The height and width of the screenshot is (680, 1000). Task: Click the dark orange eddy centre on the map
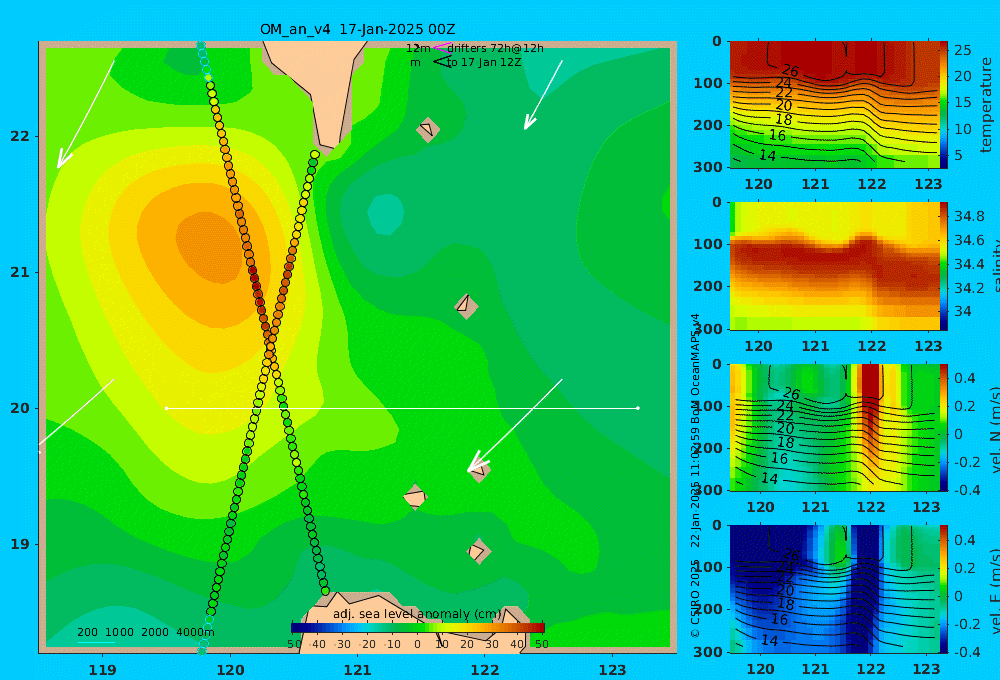click(207, 248)
